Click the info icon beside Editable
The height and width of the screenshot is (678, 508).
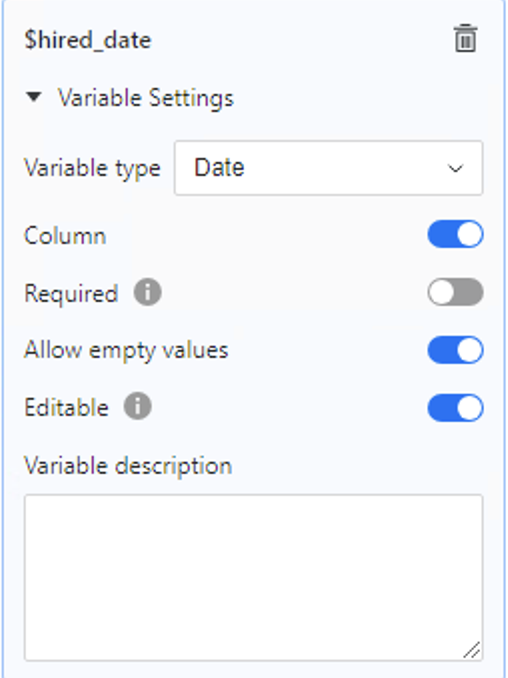pyautogui.click(x=138, y=406)
